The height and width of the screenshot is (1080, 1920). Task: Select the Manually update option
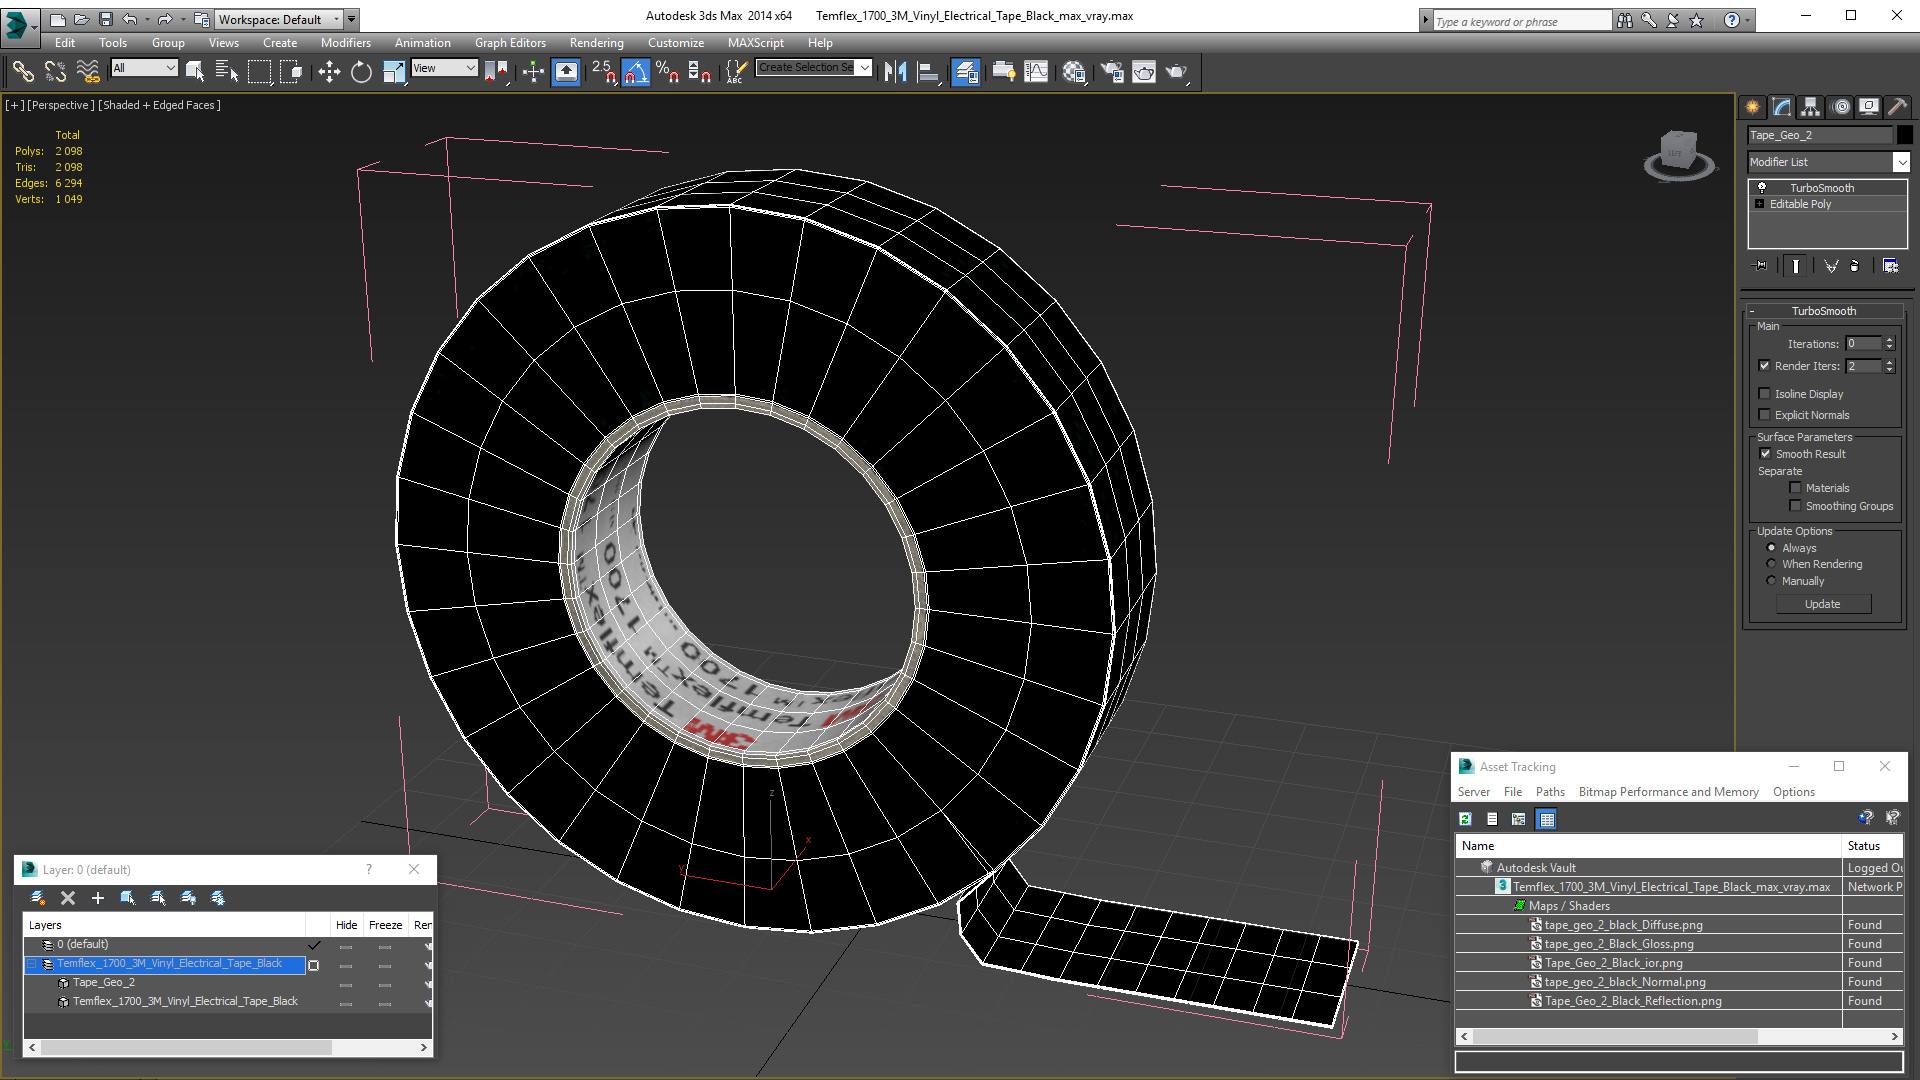pyautogui.click(x=1771, y=581)
